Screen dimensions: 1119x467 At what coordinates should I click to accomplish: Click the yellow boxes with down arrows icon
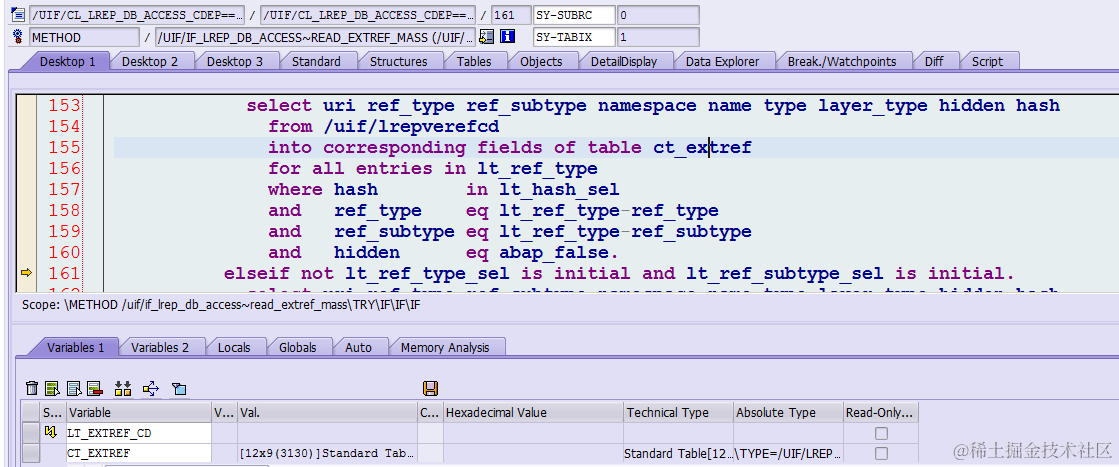(123, 388)
